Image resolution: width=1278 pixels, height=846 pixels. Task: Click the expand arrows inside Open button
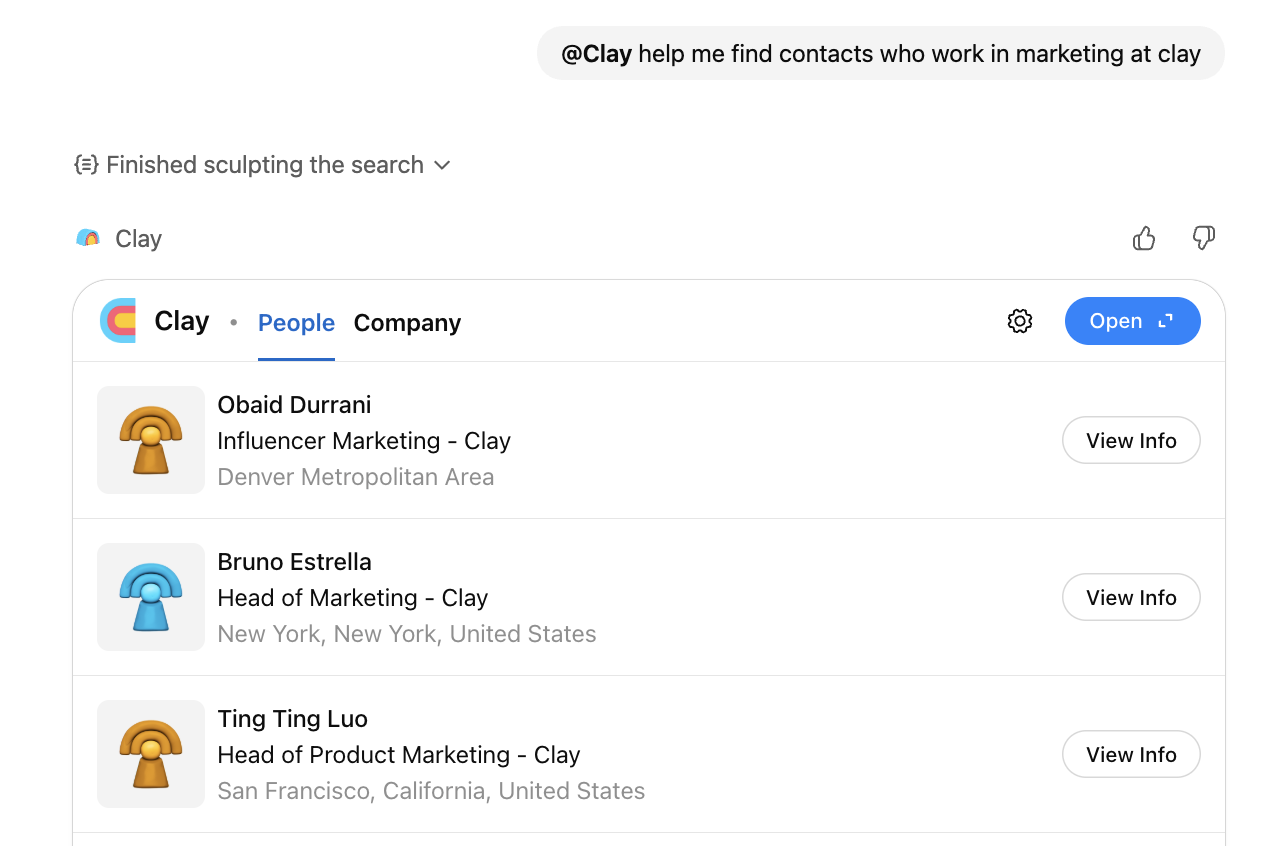click(1165, 321)
